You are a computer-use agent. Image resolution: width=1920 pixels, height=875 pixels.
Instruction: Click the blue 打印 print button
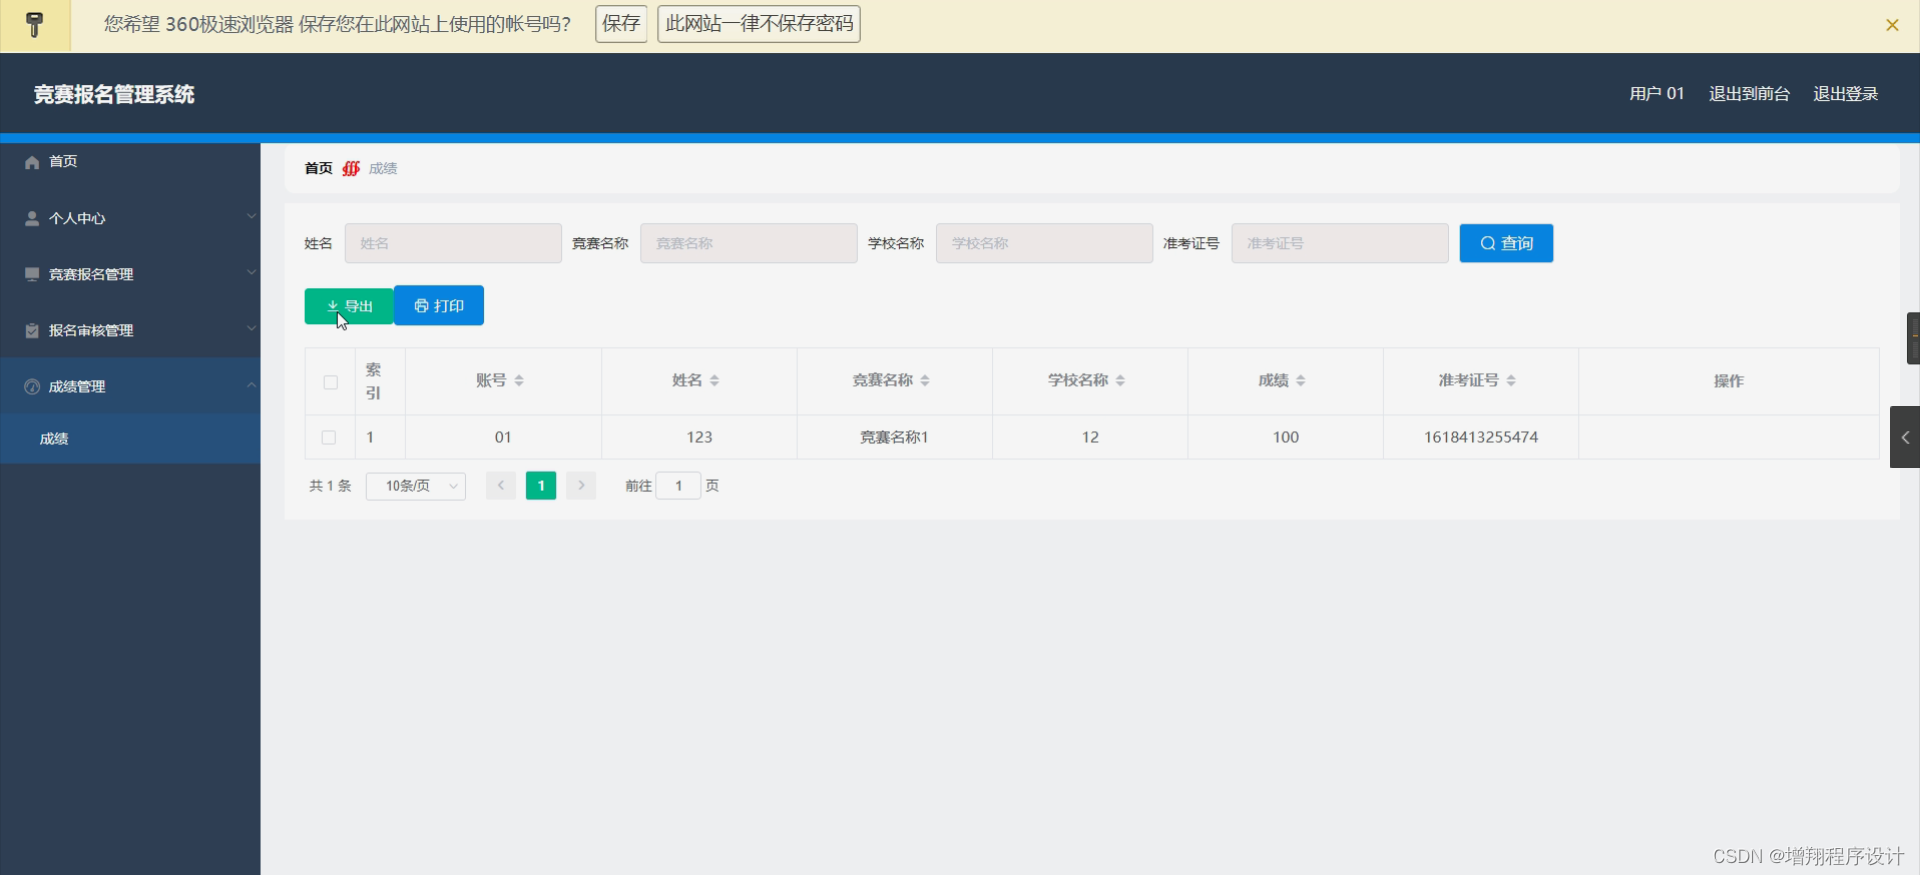pyautogui.click(x=439, y=305)
